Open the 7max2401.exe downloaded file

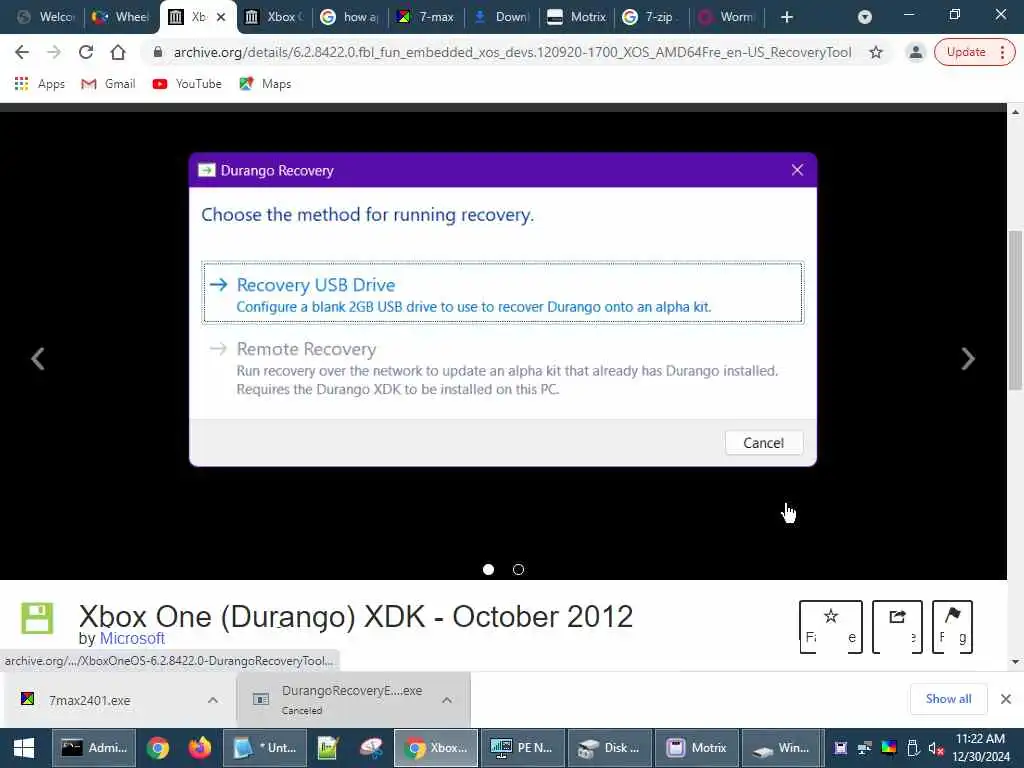(x=90, y=700)
